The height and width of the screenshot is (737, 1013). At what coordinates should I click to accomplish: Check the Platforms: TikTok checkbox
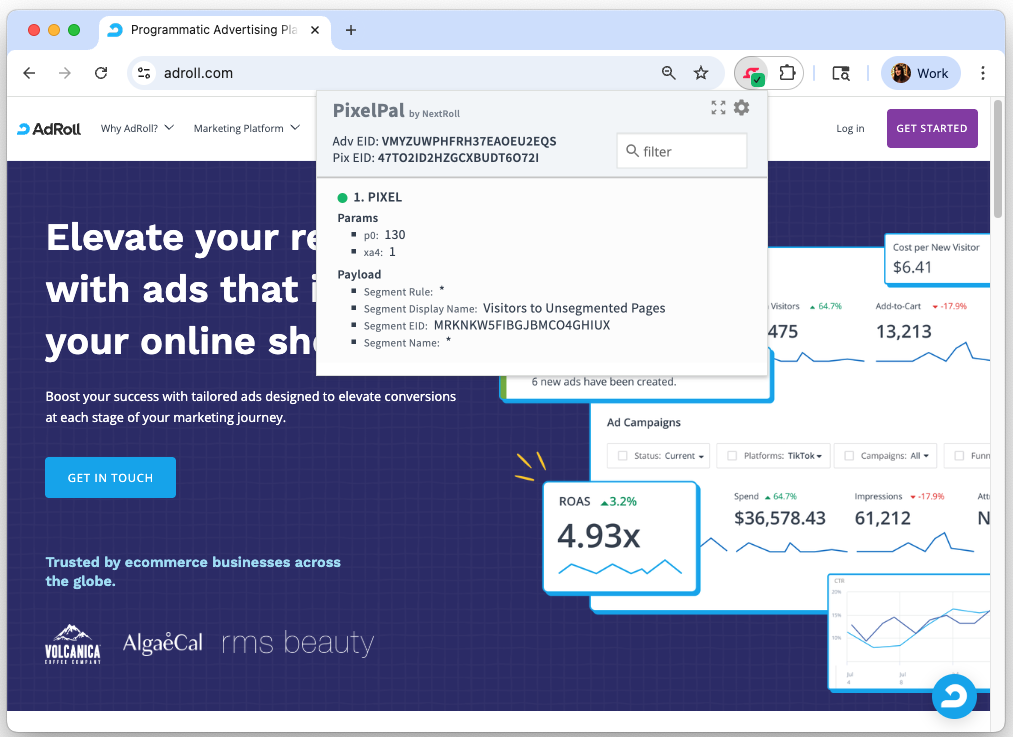coord(733,456)
